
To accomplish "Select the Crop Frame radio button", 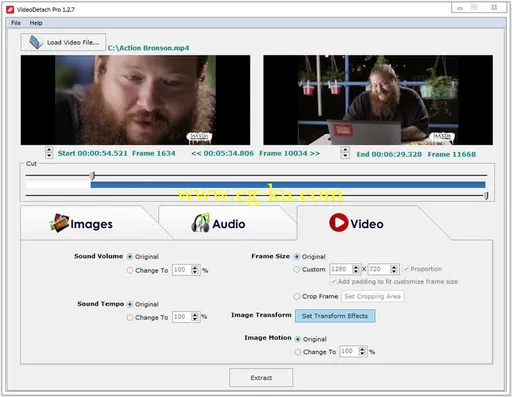I will point(297,296).
